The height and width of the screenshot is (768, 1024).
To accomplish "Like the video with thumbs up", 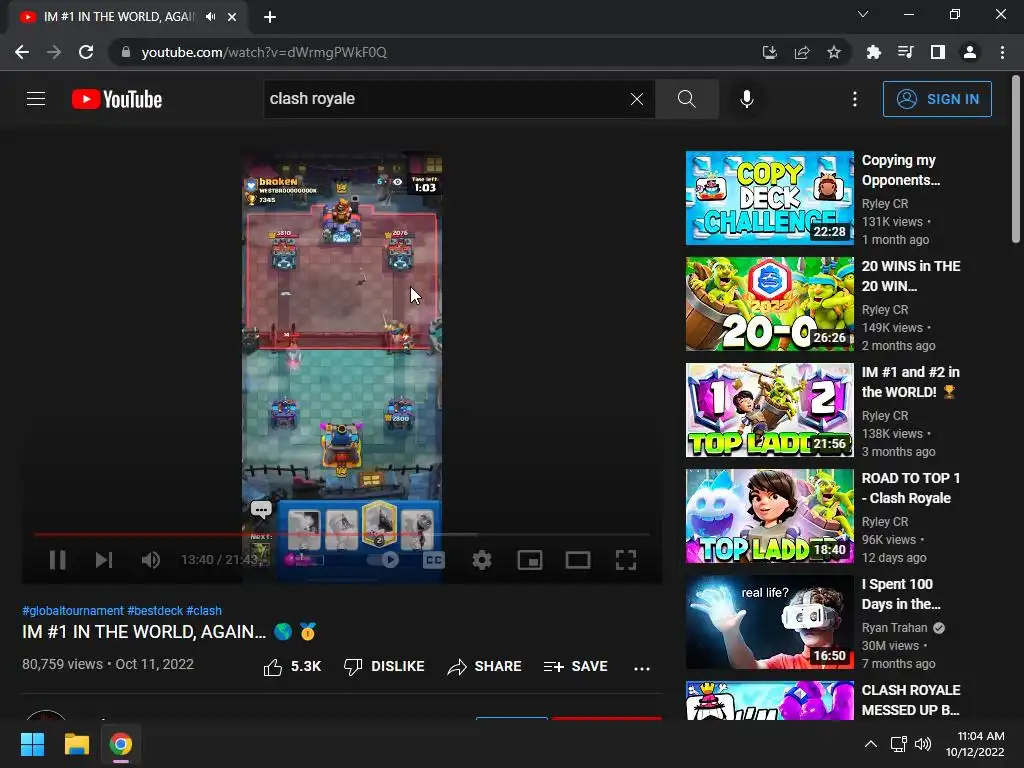I will tap(292, 667).
